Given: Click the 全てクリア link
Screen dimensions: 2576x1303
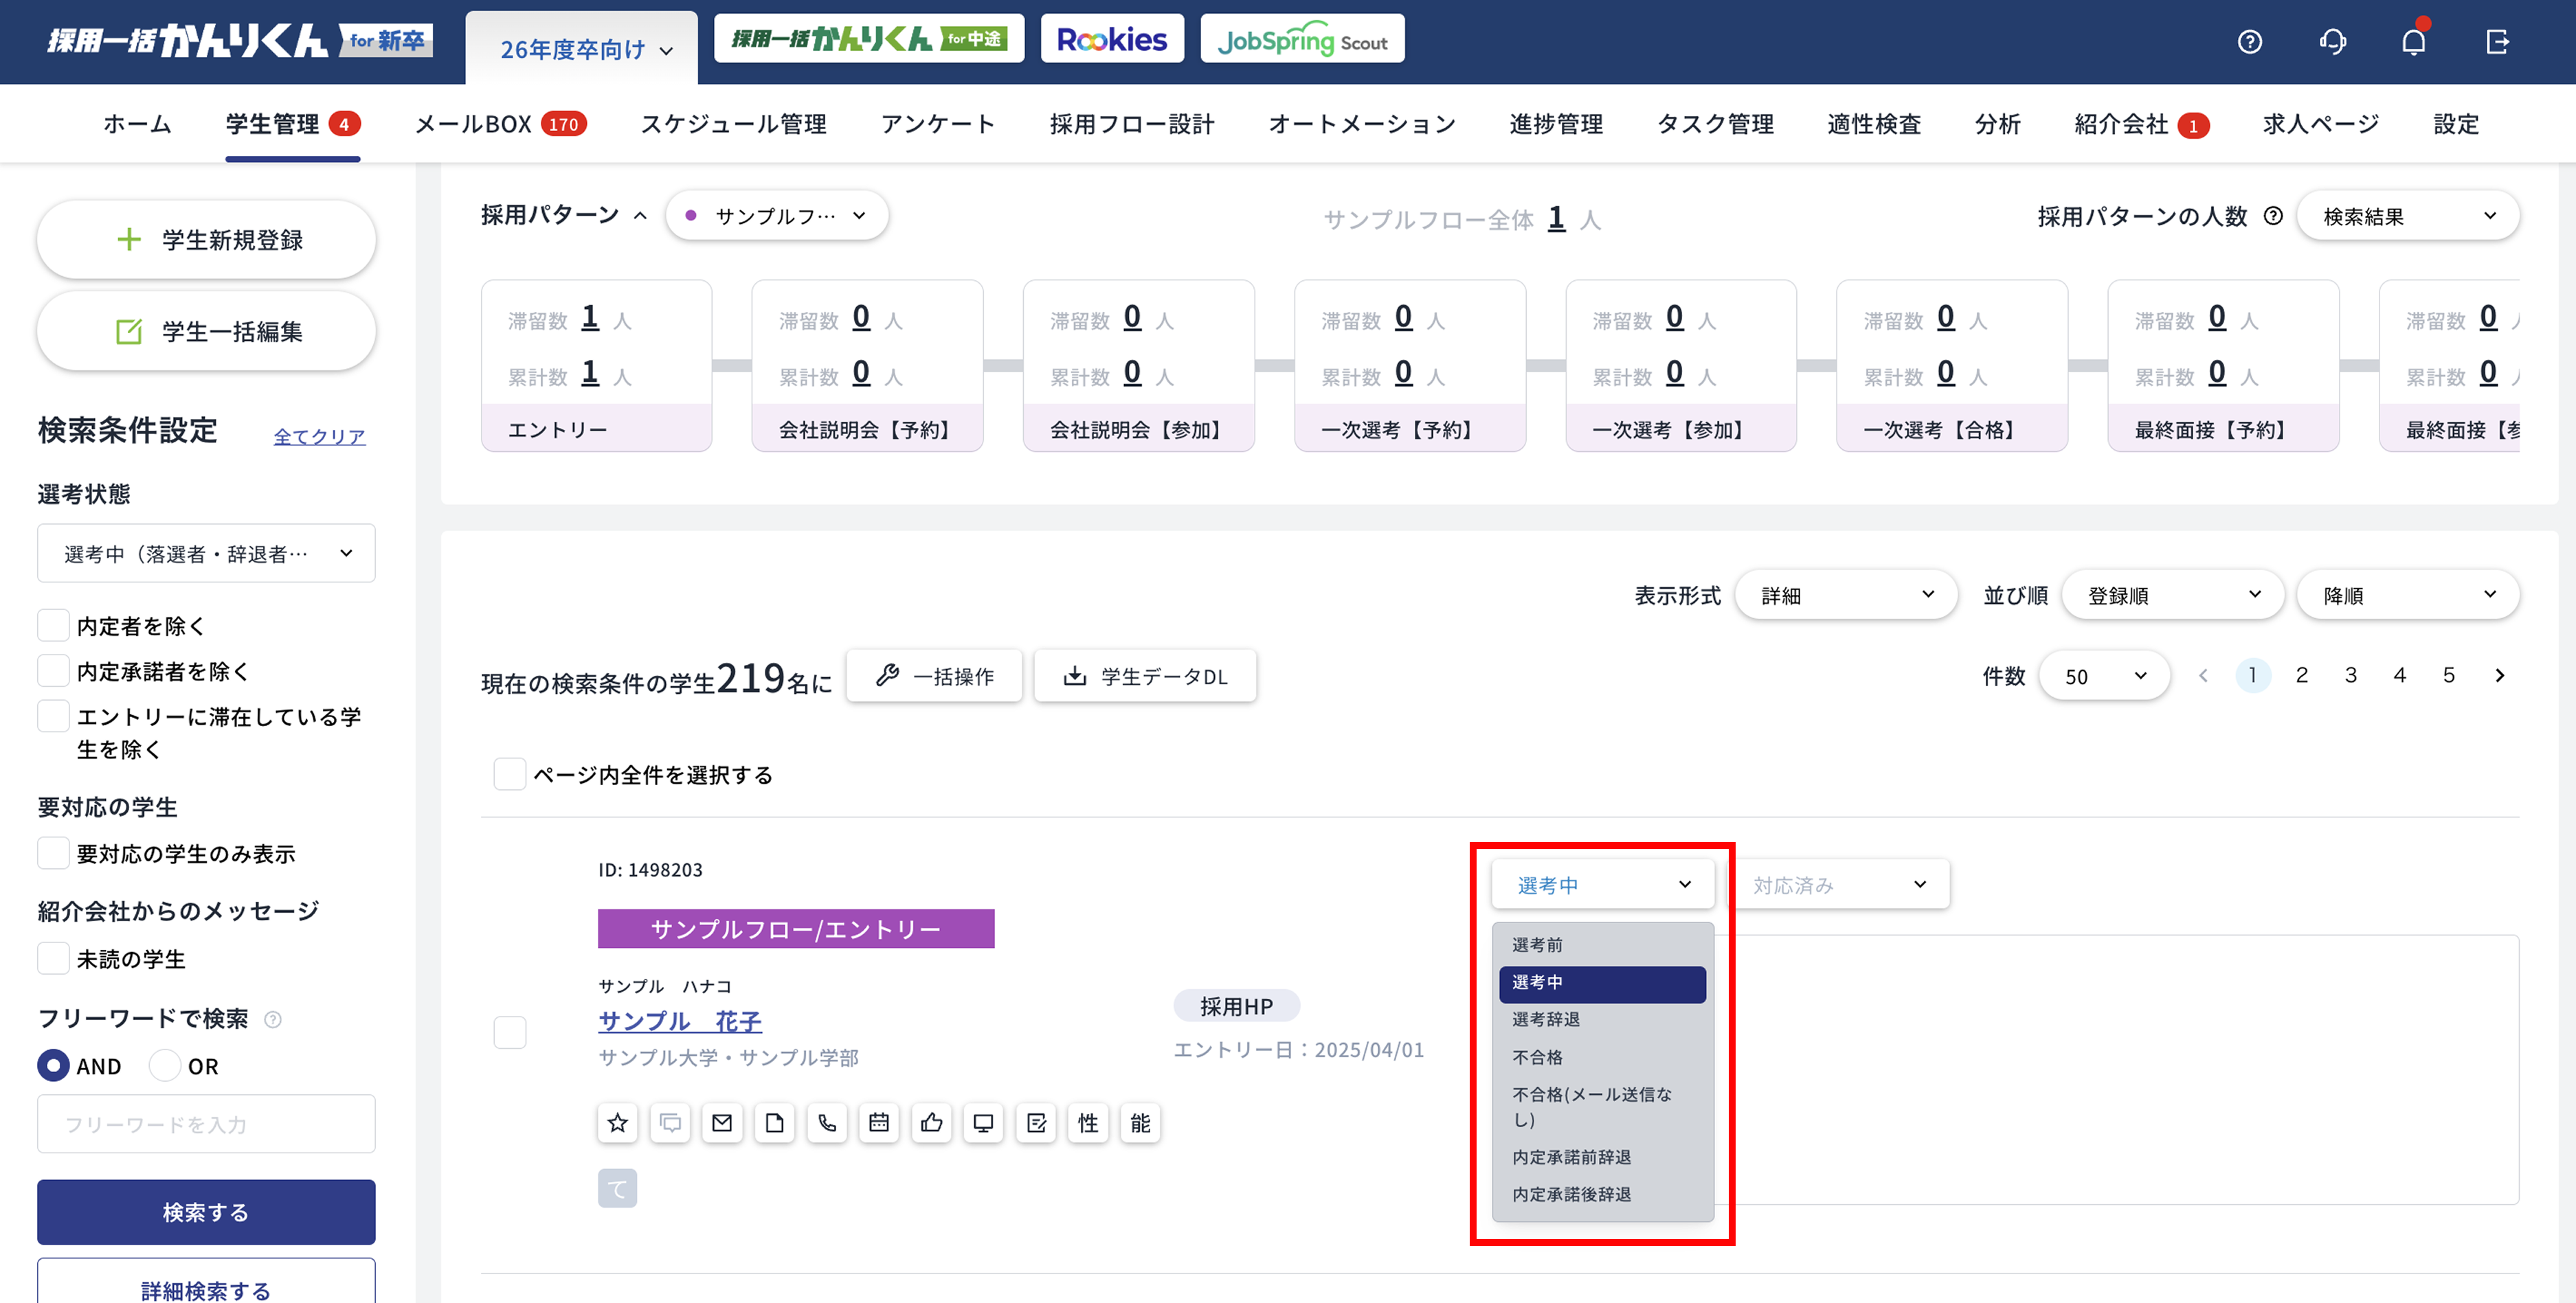Looking at the screenshot, I should (319, 436).
